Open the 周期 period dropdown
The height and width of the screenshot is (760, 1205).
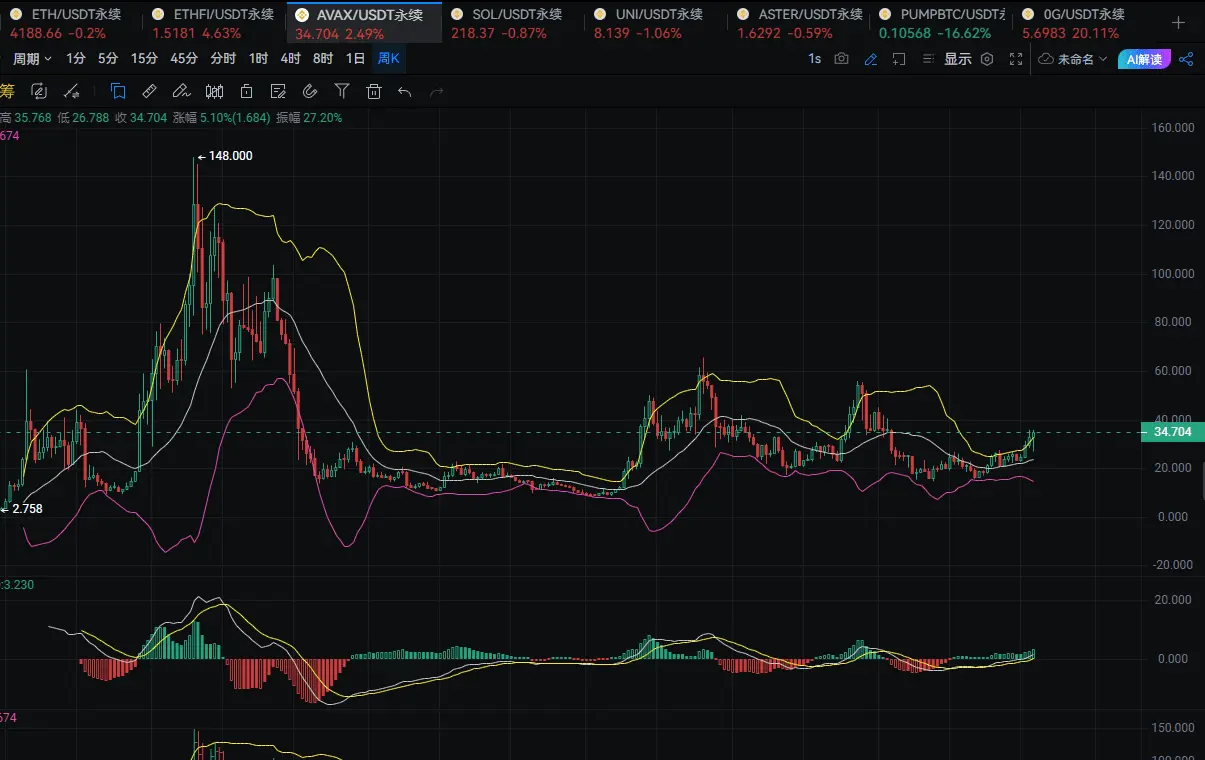click(32, 59)
